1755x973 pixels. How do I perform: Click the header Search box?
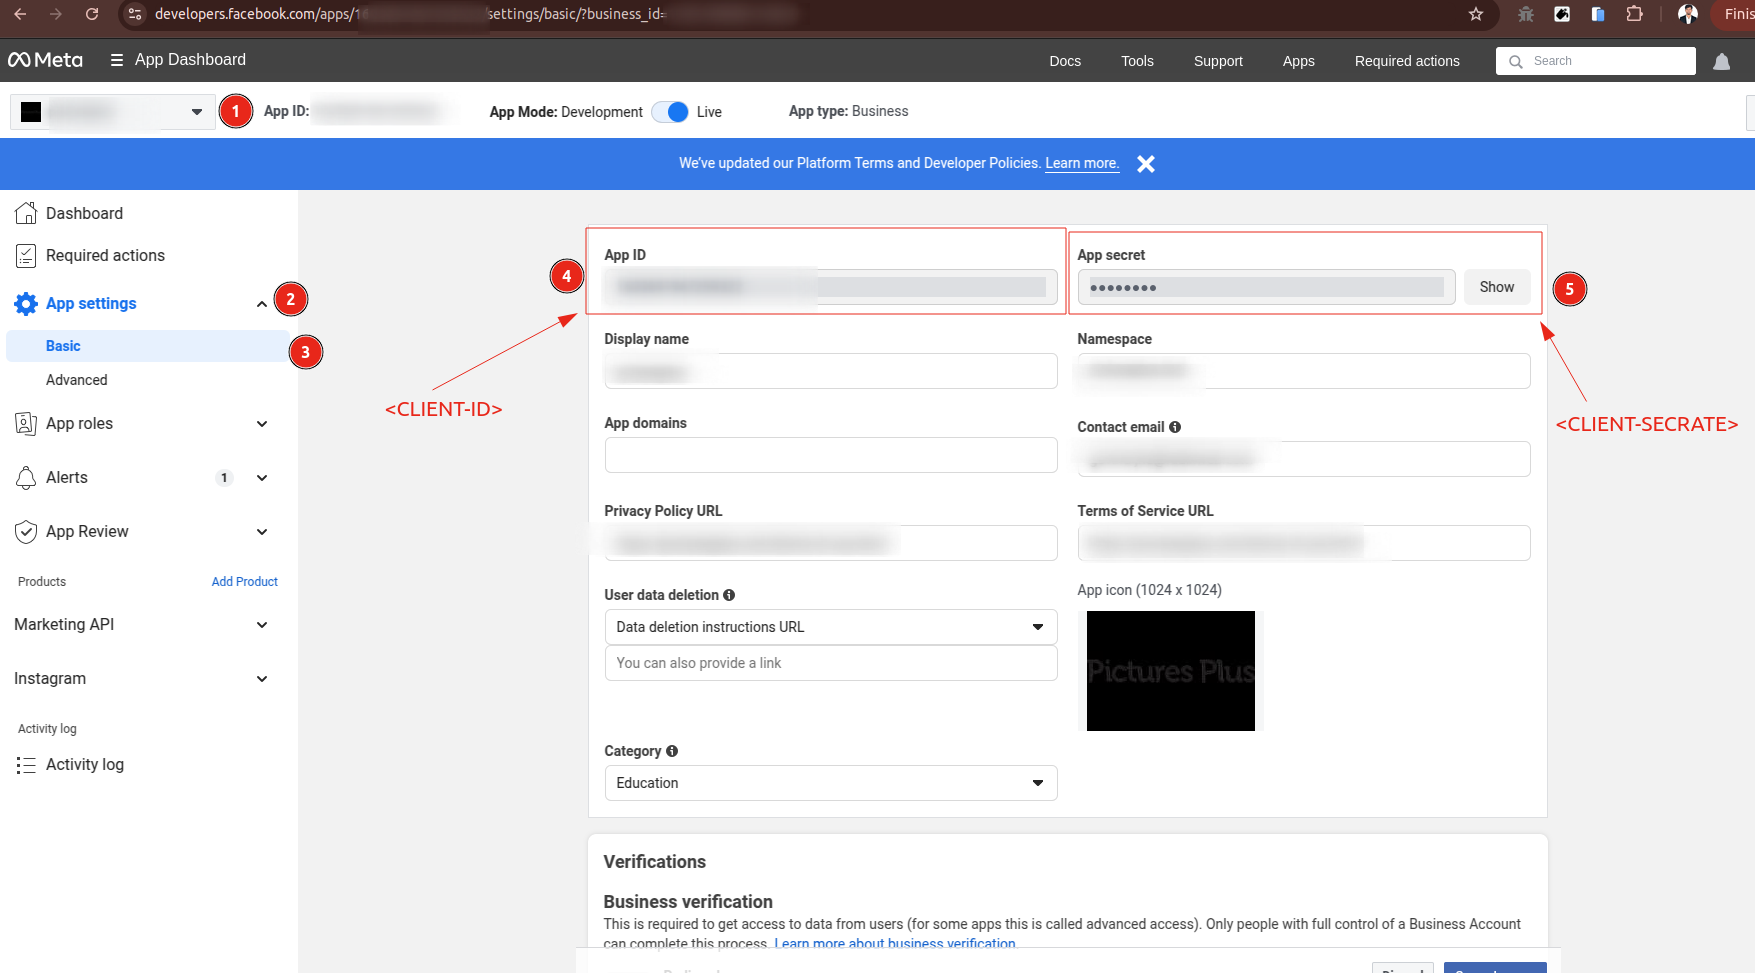tap(1596, 61)
